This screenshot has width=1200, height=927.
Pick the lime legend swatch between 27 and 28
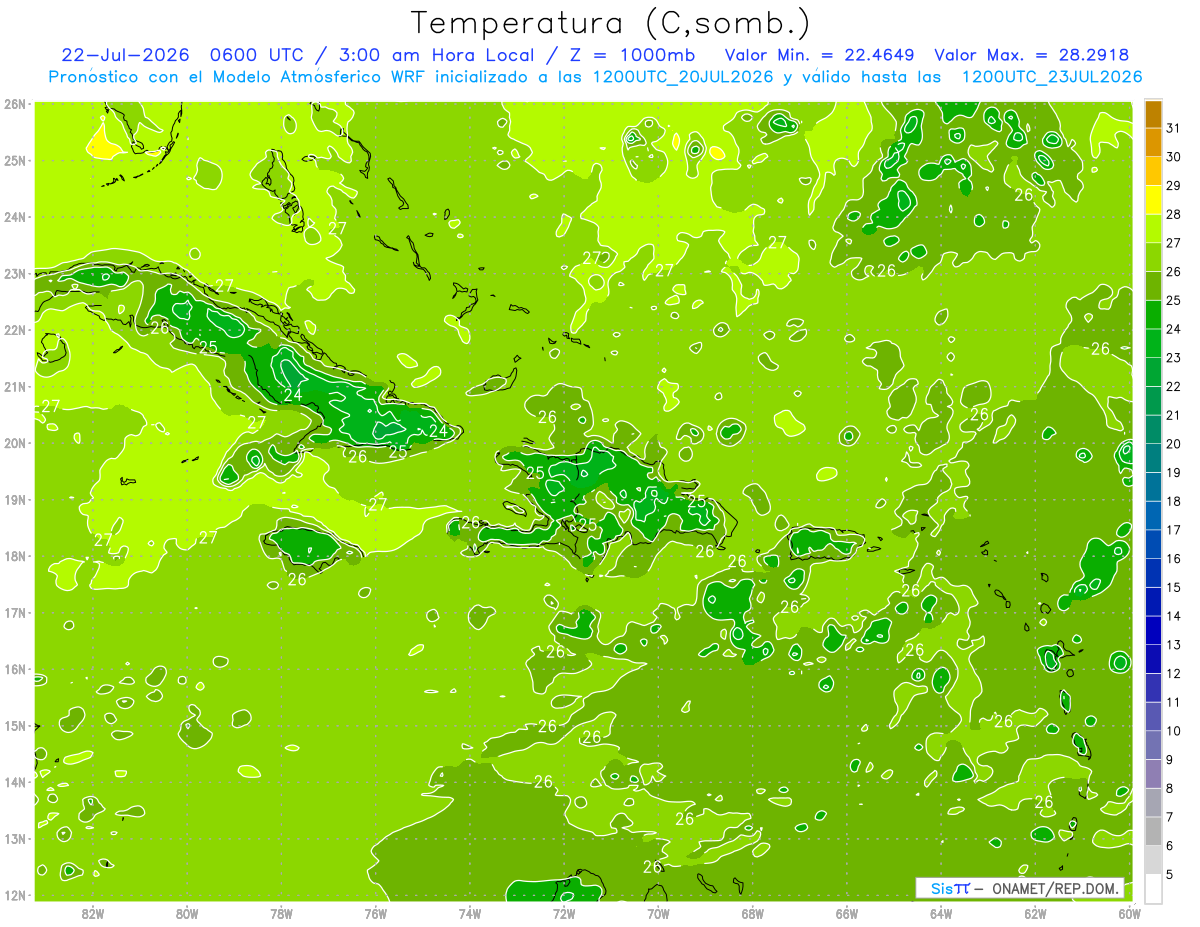coord(1153,229)
